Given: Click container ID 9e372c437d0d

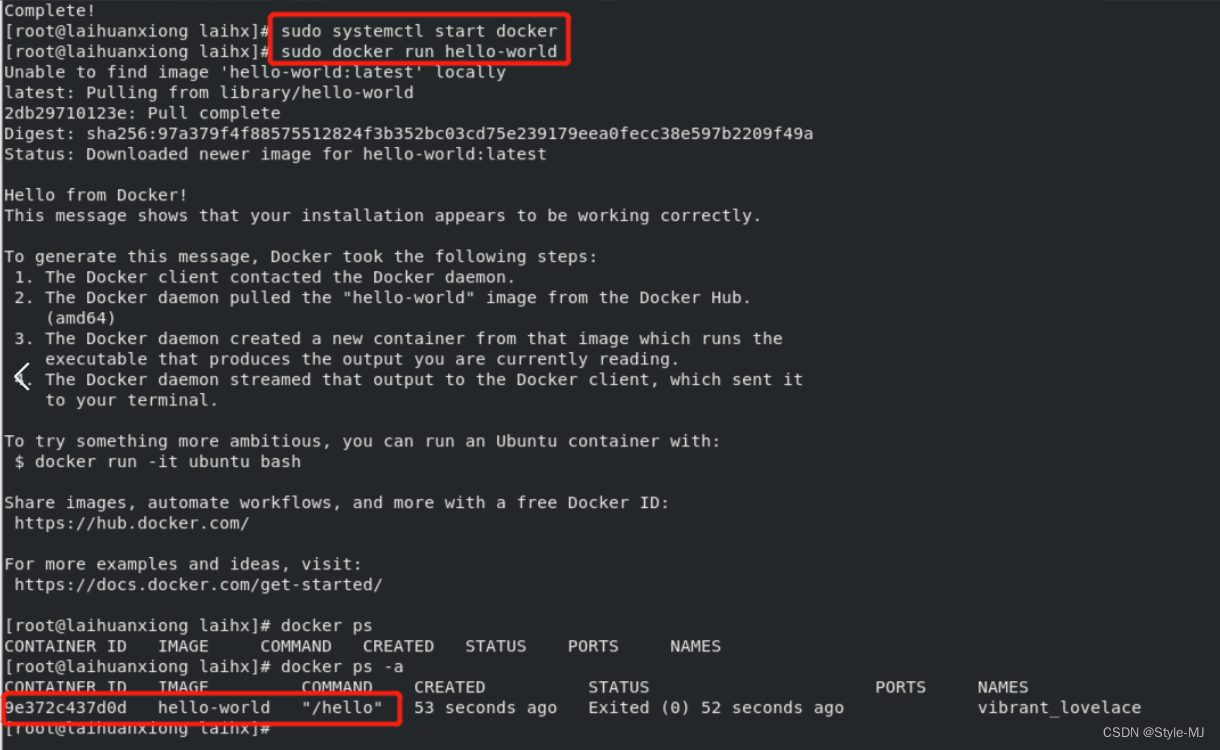Looking at the screenshot, I should [66, 708].
